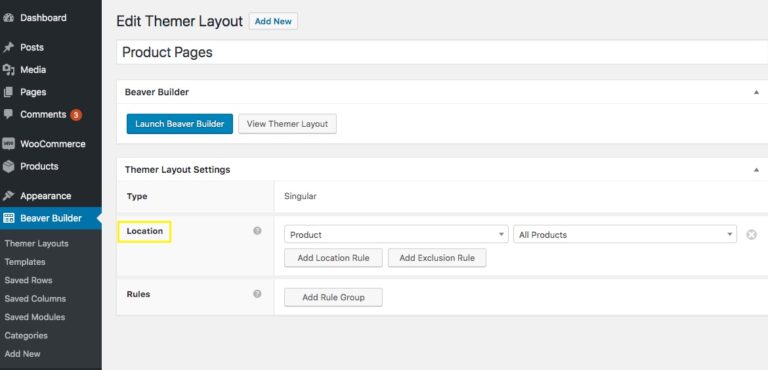
Task: Collapse the Beaver Builder panel
Action: (x=757, y=92)
